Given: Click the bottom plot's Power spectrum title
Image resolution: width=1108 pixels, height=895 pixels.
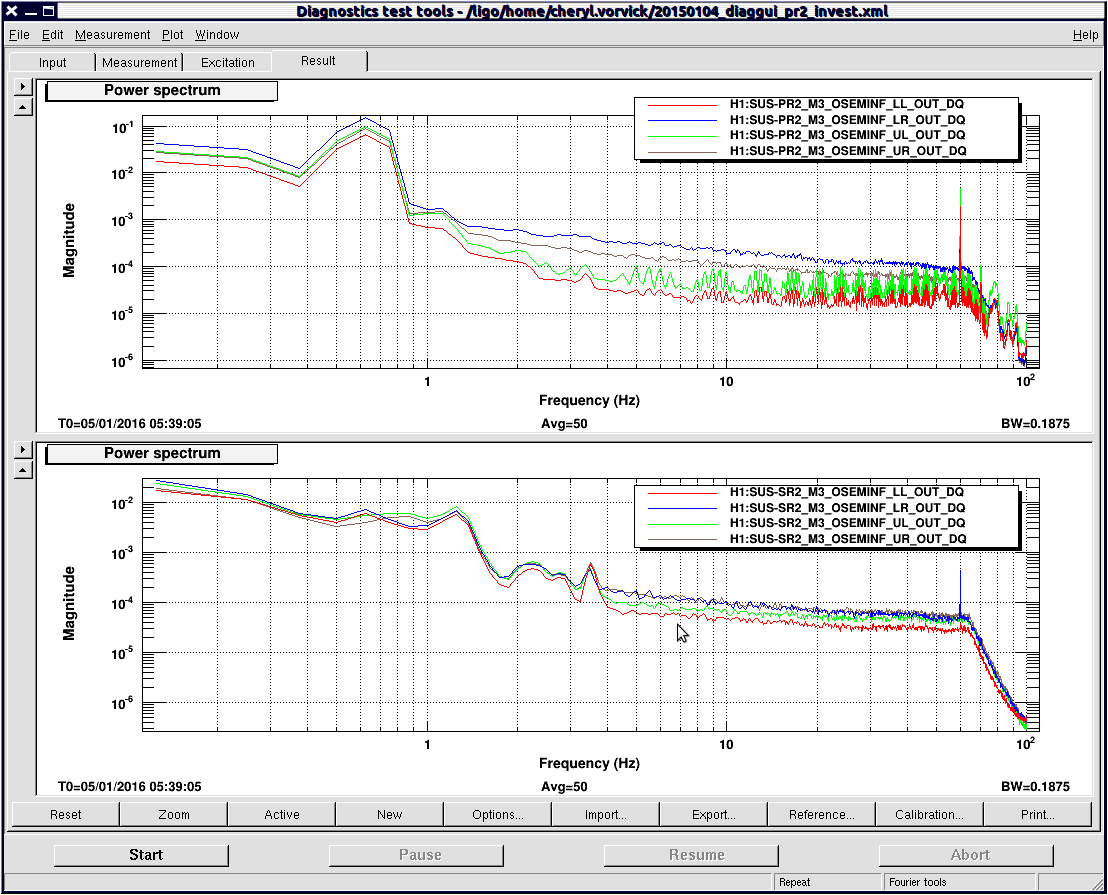Looking at the screenshot, I should (x=162, y=454).
